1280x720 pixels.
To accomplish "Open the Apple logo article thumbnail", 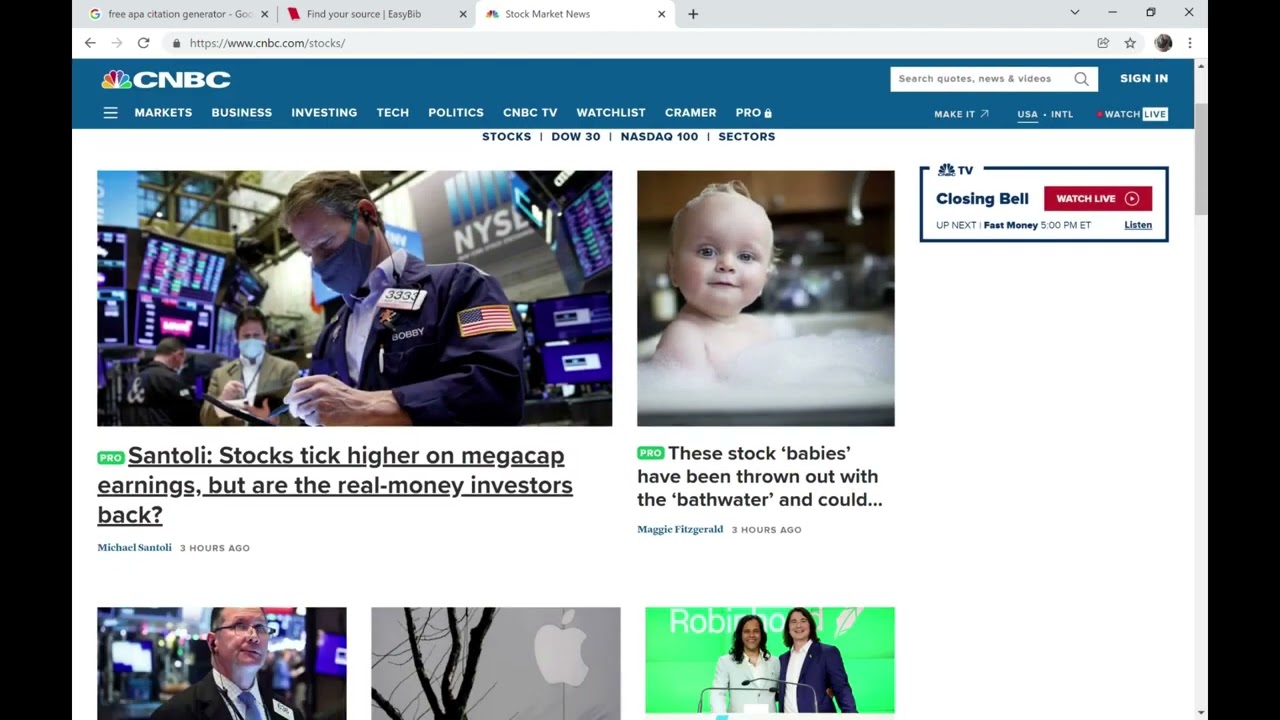I will pyautogui.click(x=496, y=663).
